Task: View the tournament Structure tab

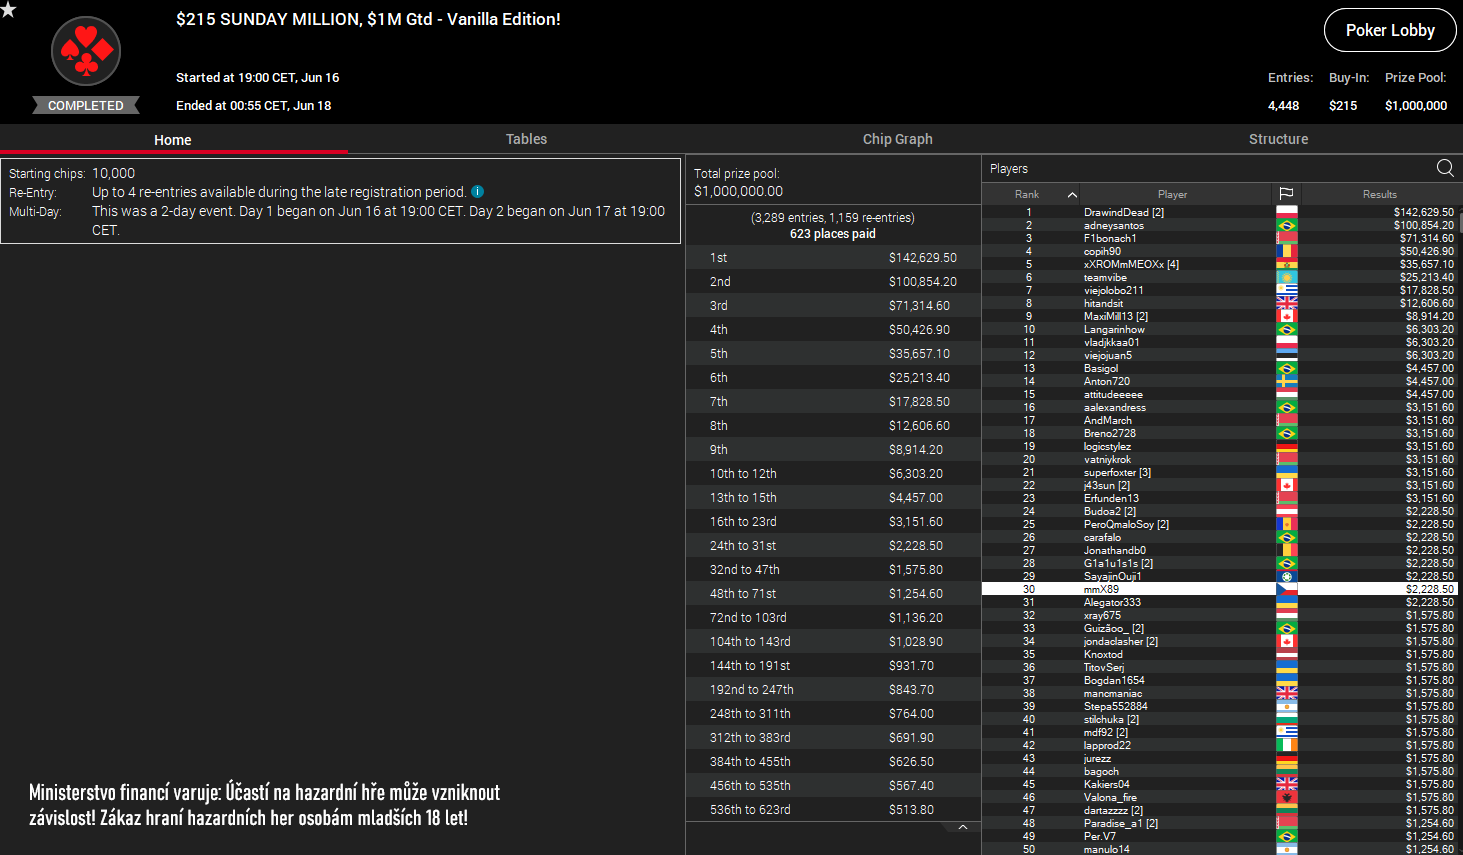Action: click(1278, 139)
